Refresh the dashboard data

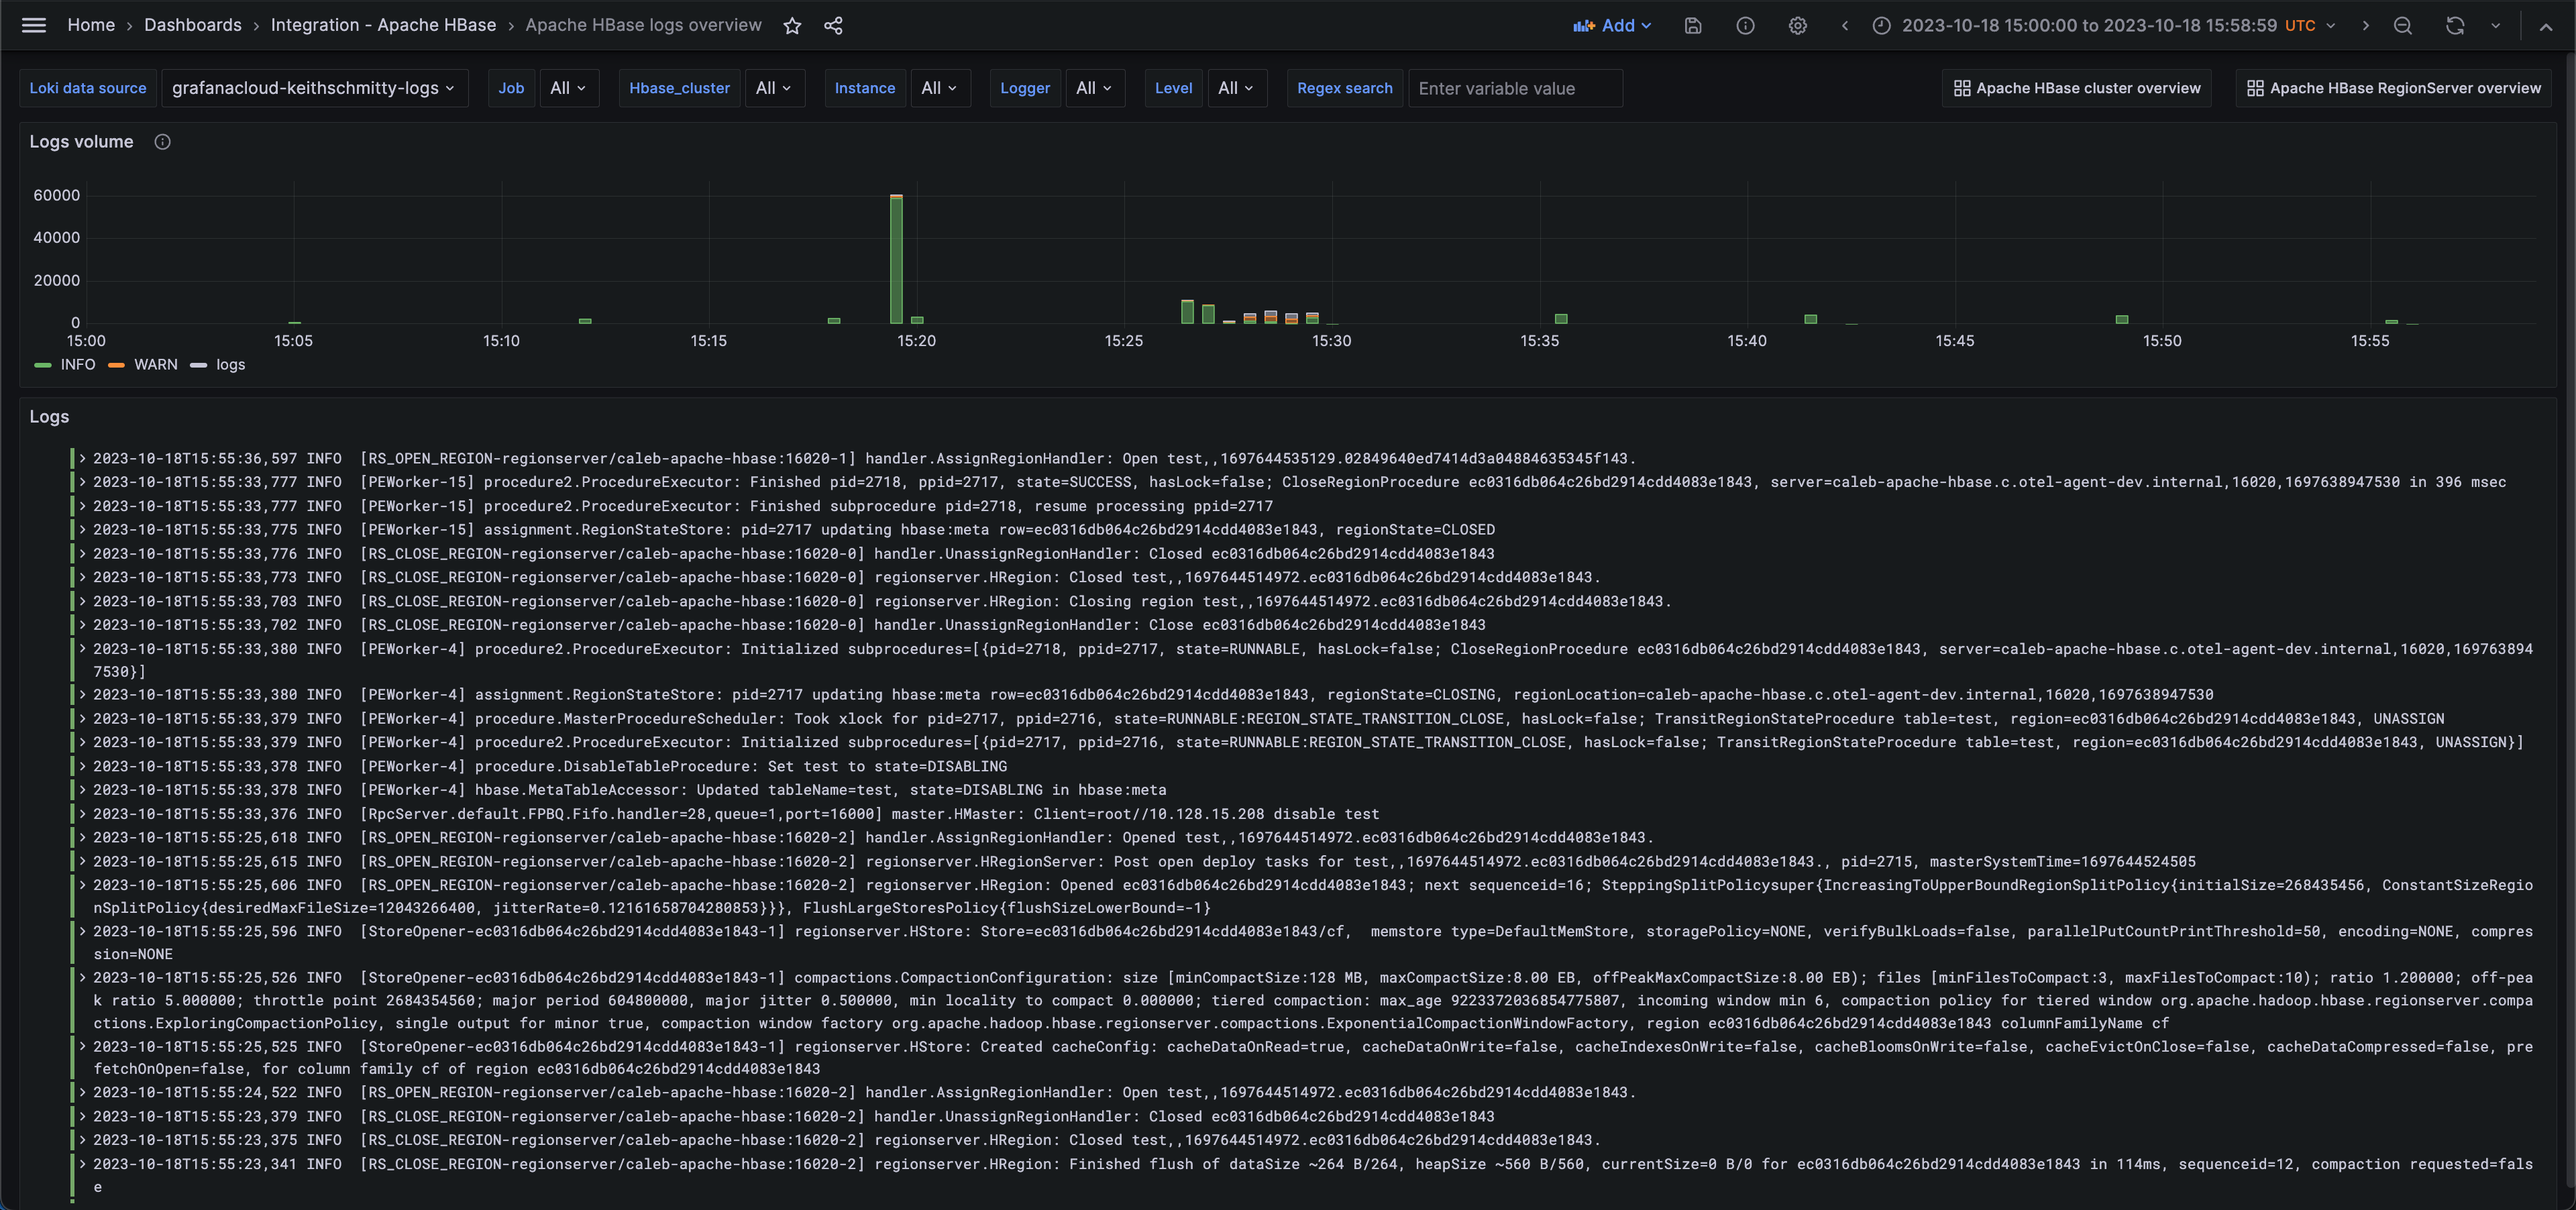click(x=2455, y=26)
